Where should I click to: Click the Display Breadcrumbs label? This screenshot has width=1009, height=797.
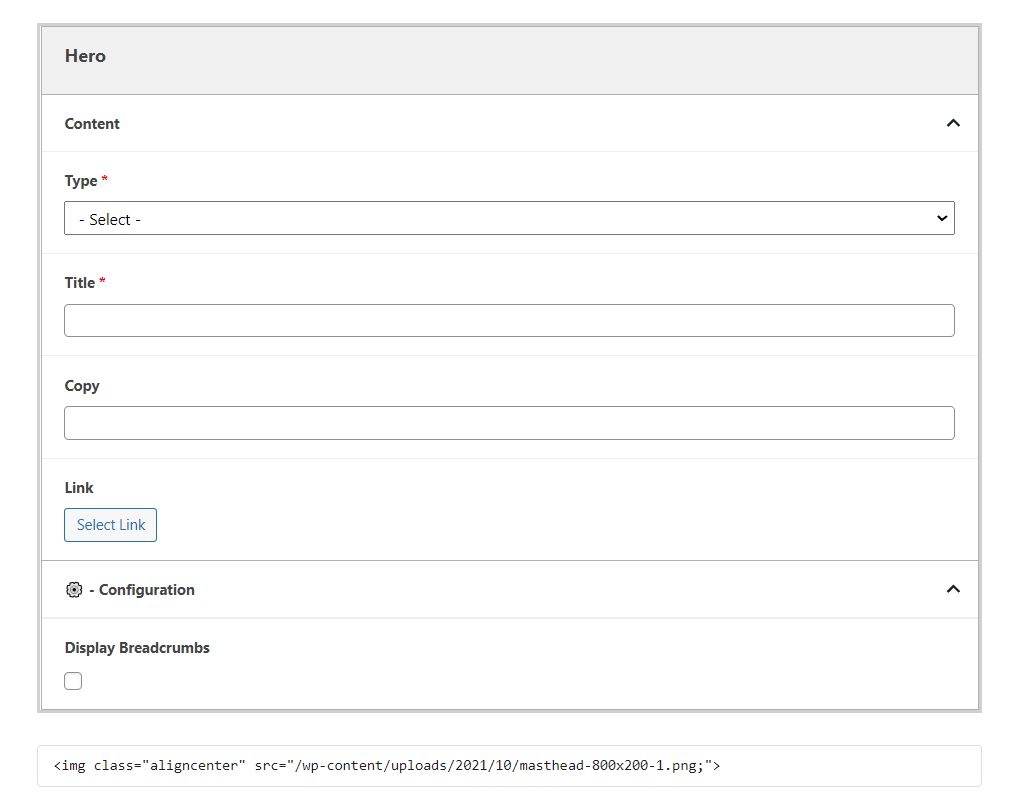pyautogui.click(x=137, y=647)
